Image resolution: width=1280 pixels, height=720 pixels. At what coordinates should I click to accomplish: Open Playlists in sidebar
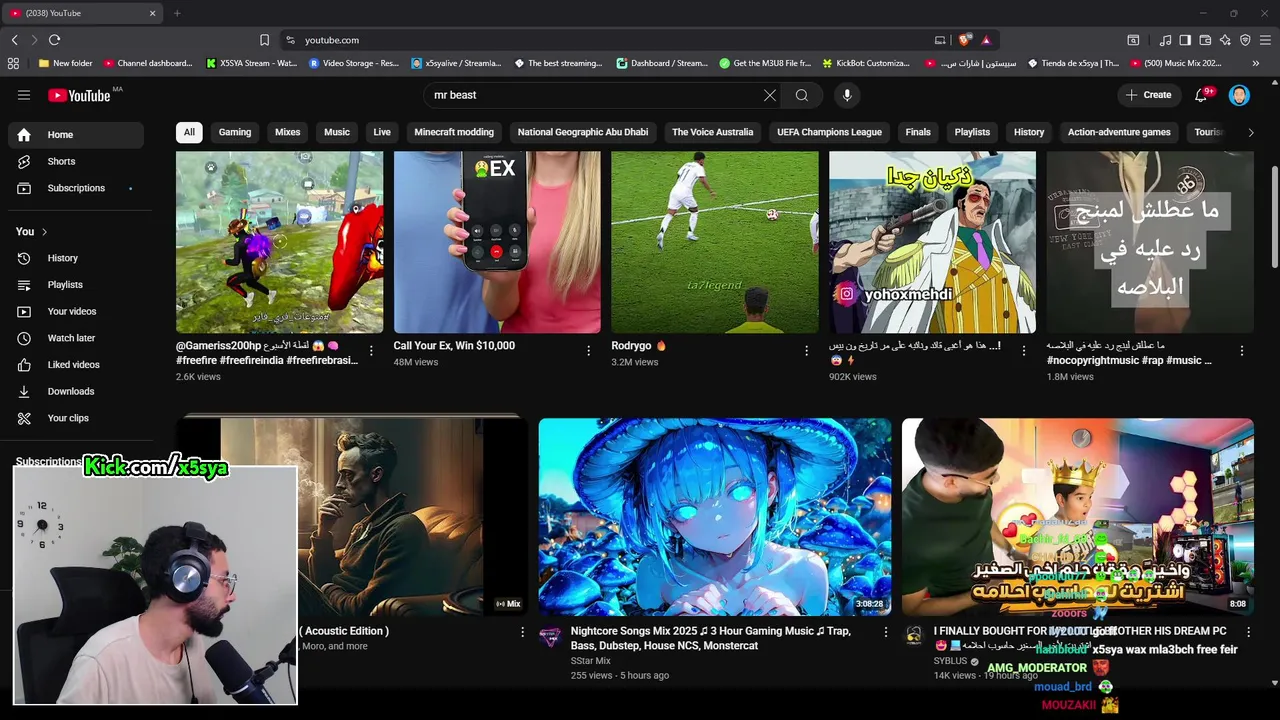76,285
